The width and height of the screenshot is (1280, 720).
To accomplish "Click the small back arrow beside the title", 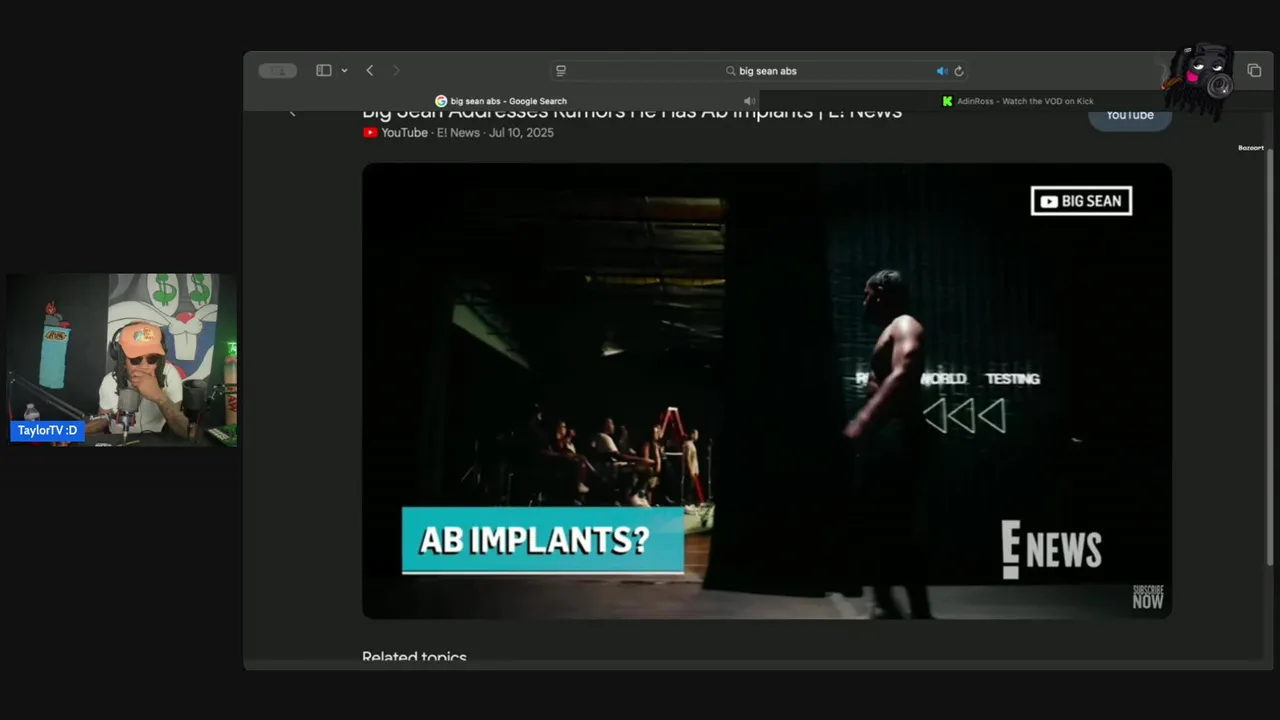I will pos(292,113).
